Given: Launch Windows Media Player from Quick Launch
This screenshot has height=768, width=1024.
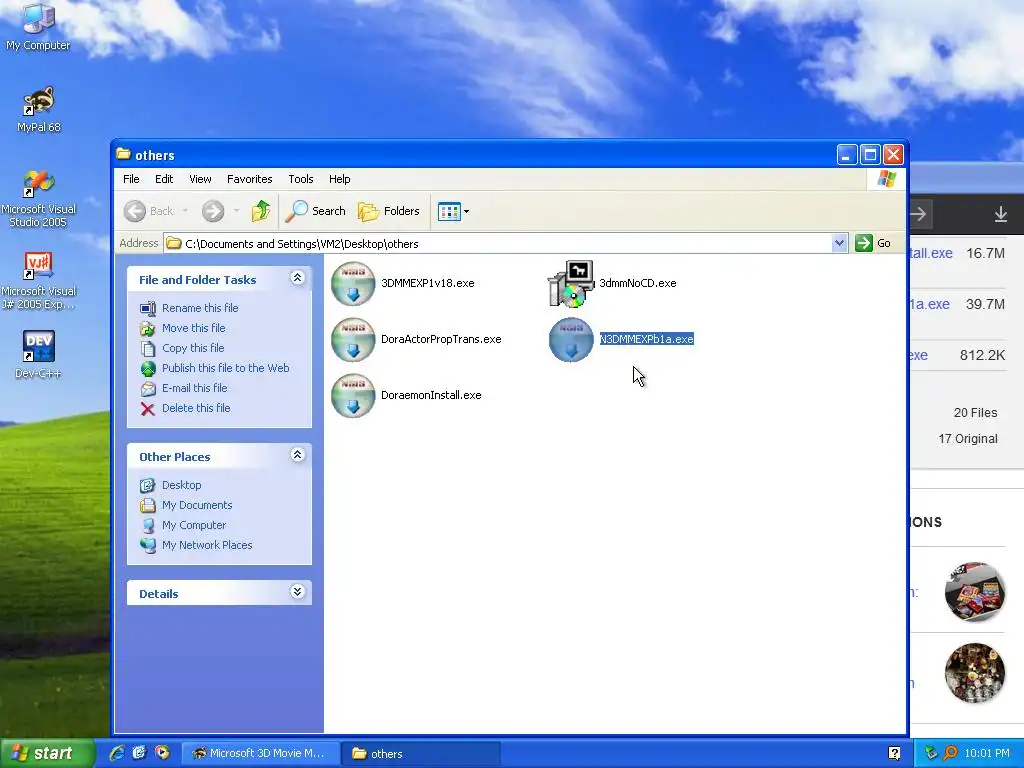Looking at the screenshot, I should click(x=162, y=753).
